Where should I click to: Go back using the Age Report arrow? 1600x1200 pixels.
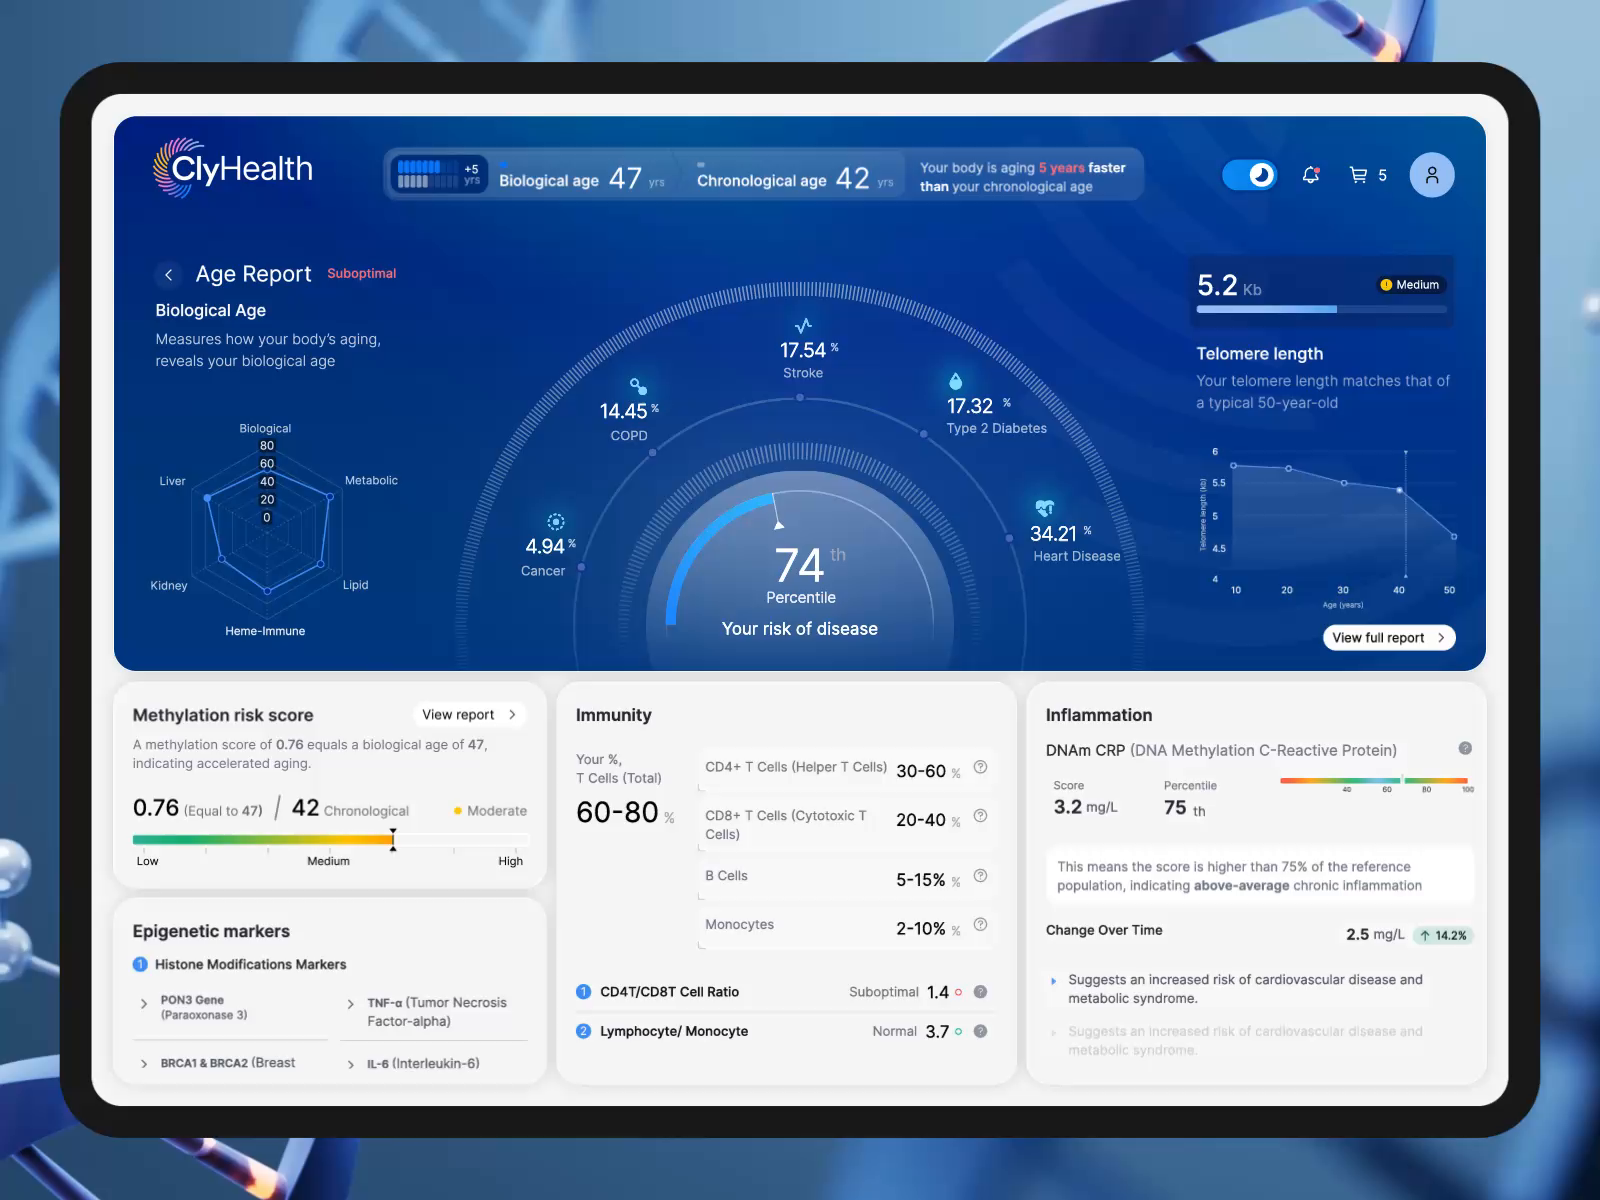[168, 274]
